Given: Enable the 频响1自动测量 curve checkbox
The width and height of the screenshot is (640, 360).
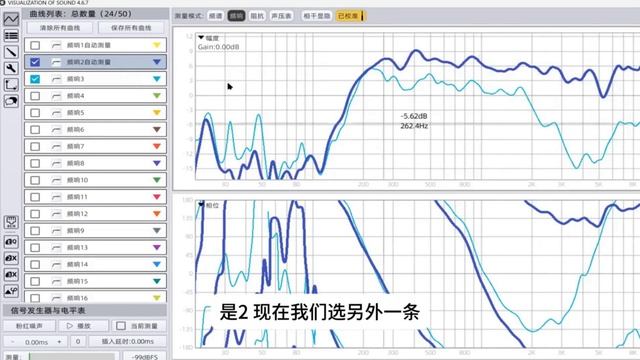Looking at the screenshot, I should coord(35,45).
